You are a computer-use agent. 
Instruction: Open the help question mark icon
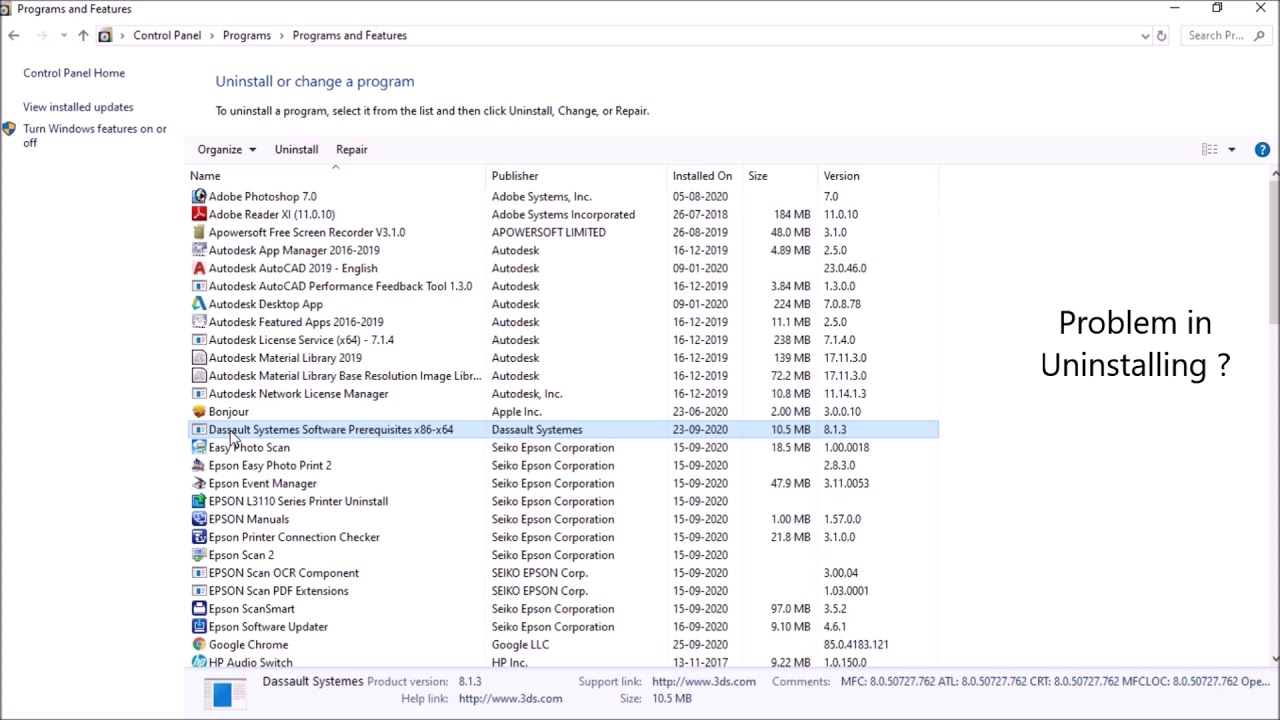pyautogui.click(x=1262, y=150)
